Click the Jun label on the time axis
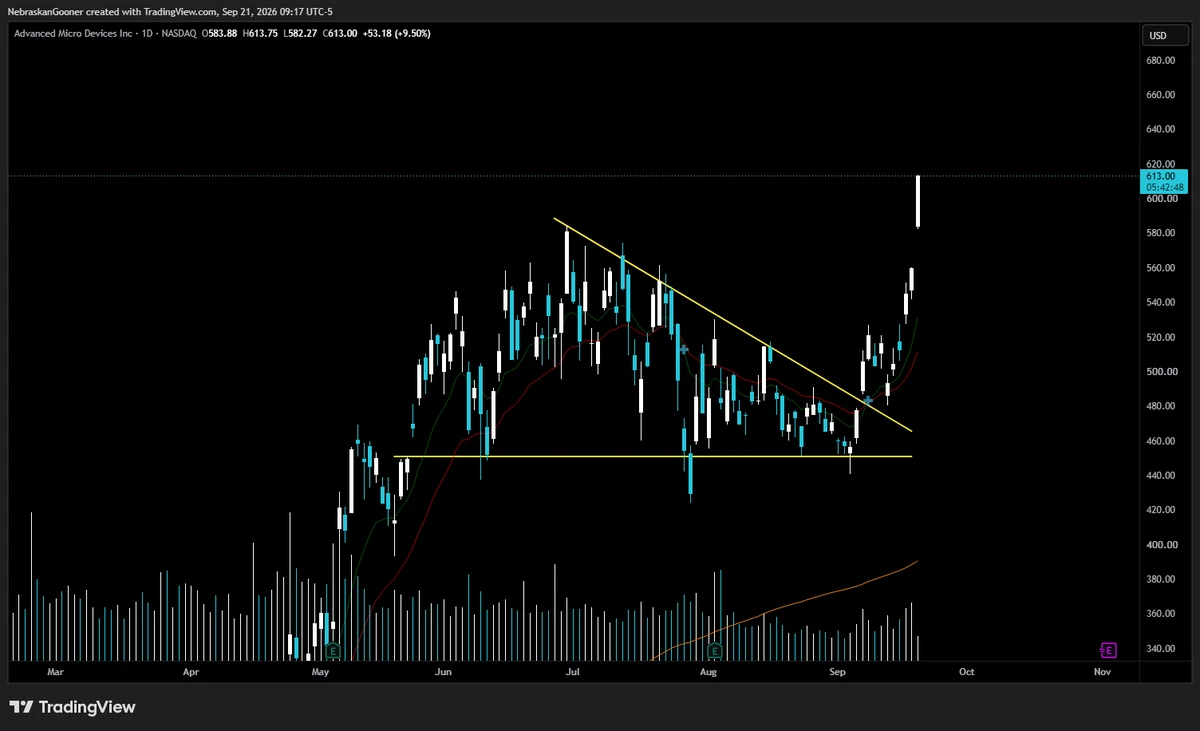This screenshot has width=1200, height=731. coord(444,673)
